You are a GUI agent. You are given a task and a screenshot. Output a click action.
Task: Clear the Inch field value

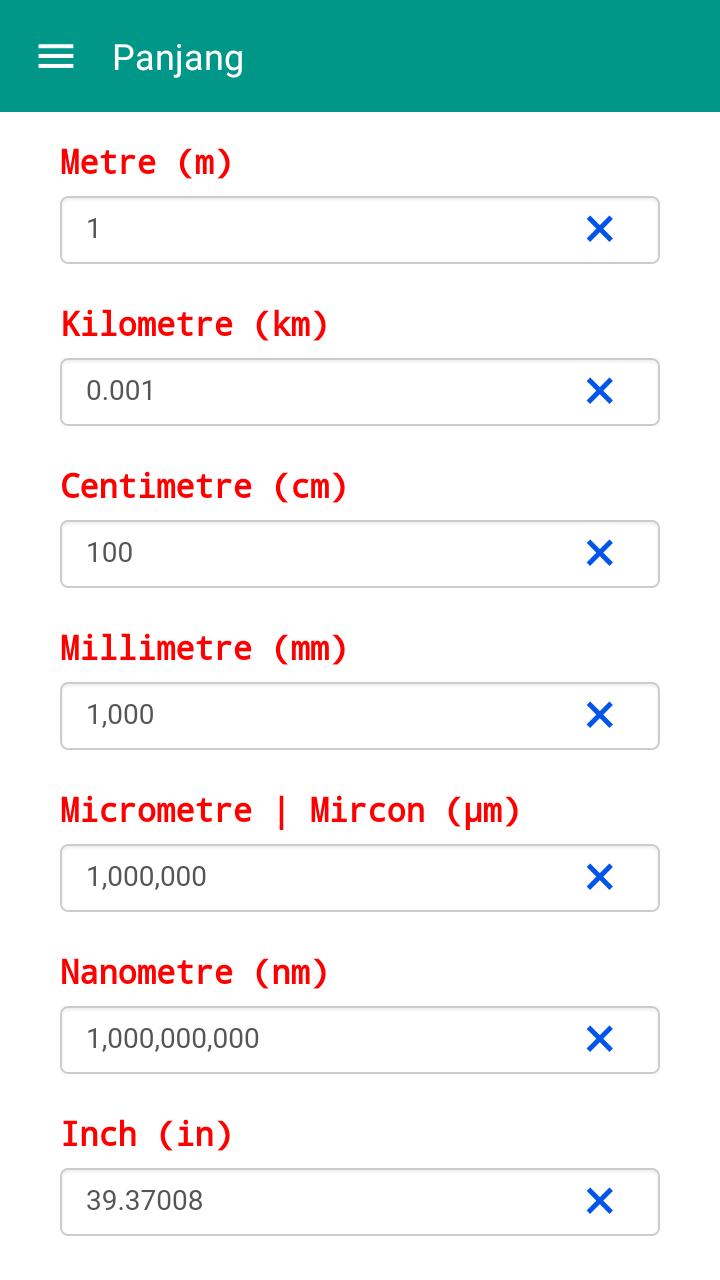click(599, 1202)
